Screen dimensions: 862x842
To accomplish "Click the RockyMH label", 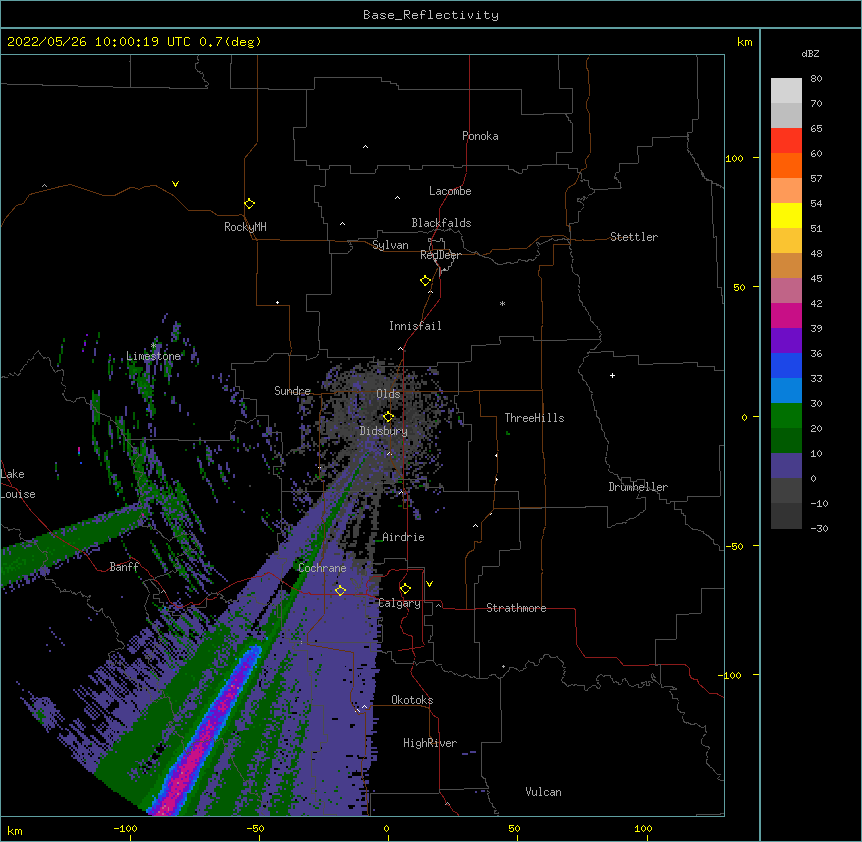I will (245, 227).
